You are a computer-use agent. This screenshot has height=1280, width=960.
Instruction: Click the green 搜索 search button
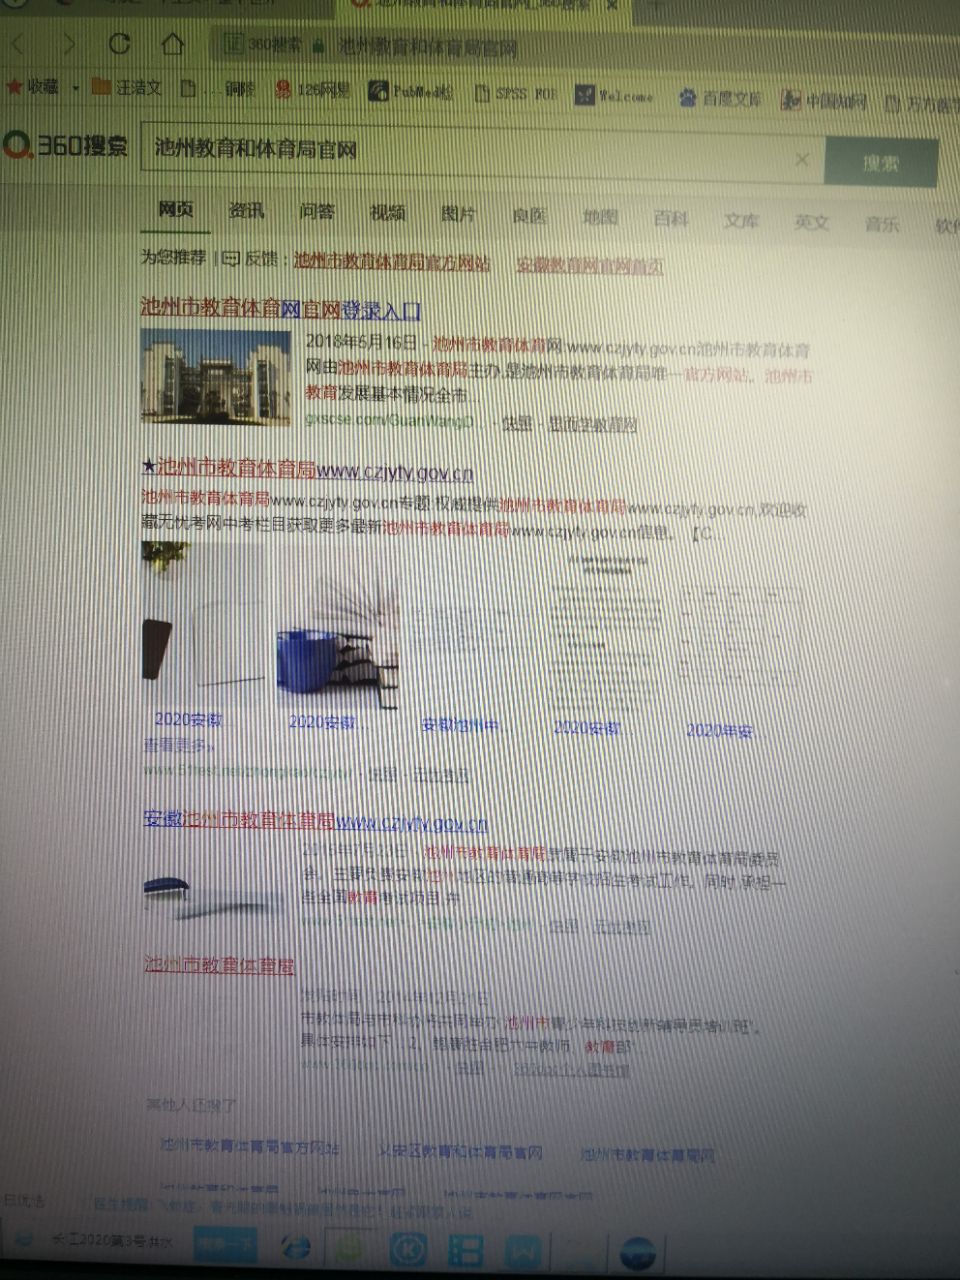point(880,162)
